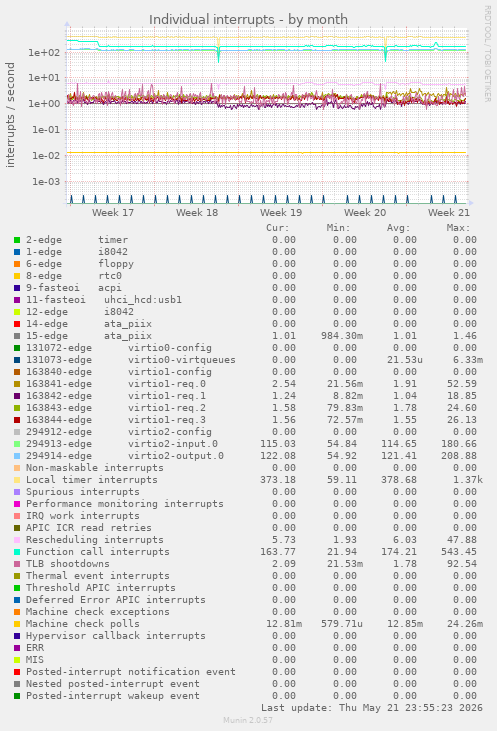
Task: Click the green timer legend color swatch
Action: 17,240
